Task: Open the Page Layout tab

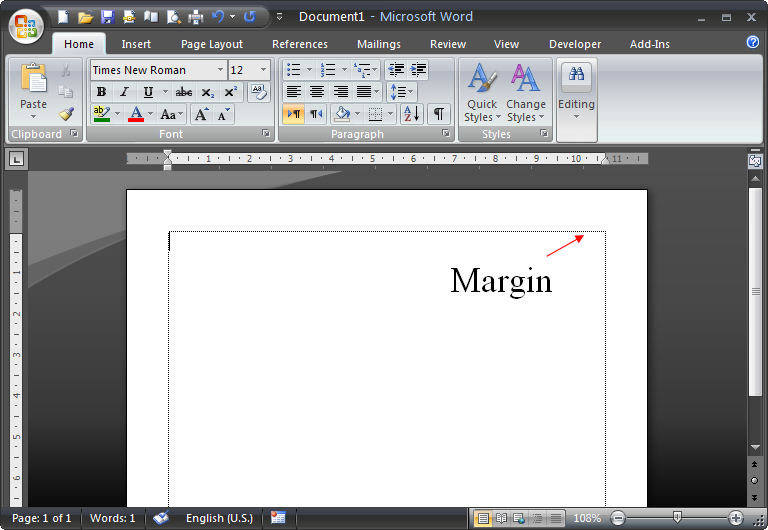Action: pyautogui.click(x=212, y=44)
